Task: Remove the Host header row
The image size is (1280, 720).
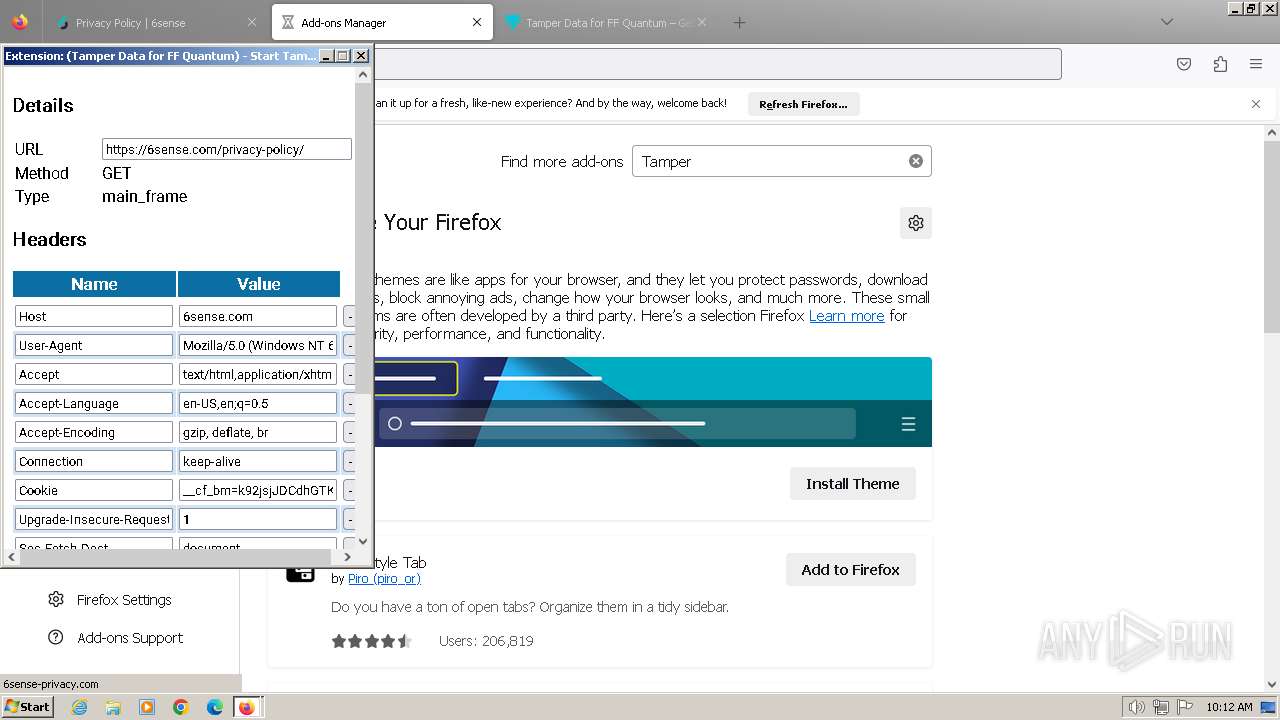Action: click(349, 316)
